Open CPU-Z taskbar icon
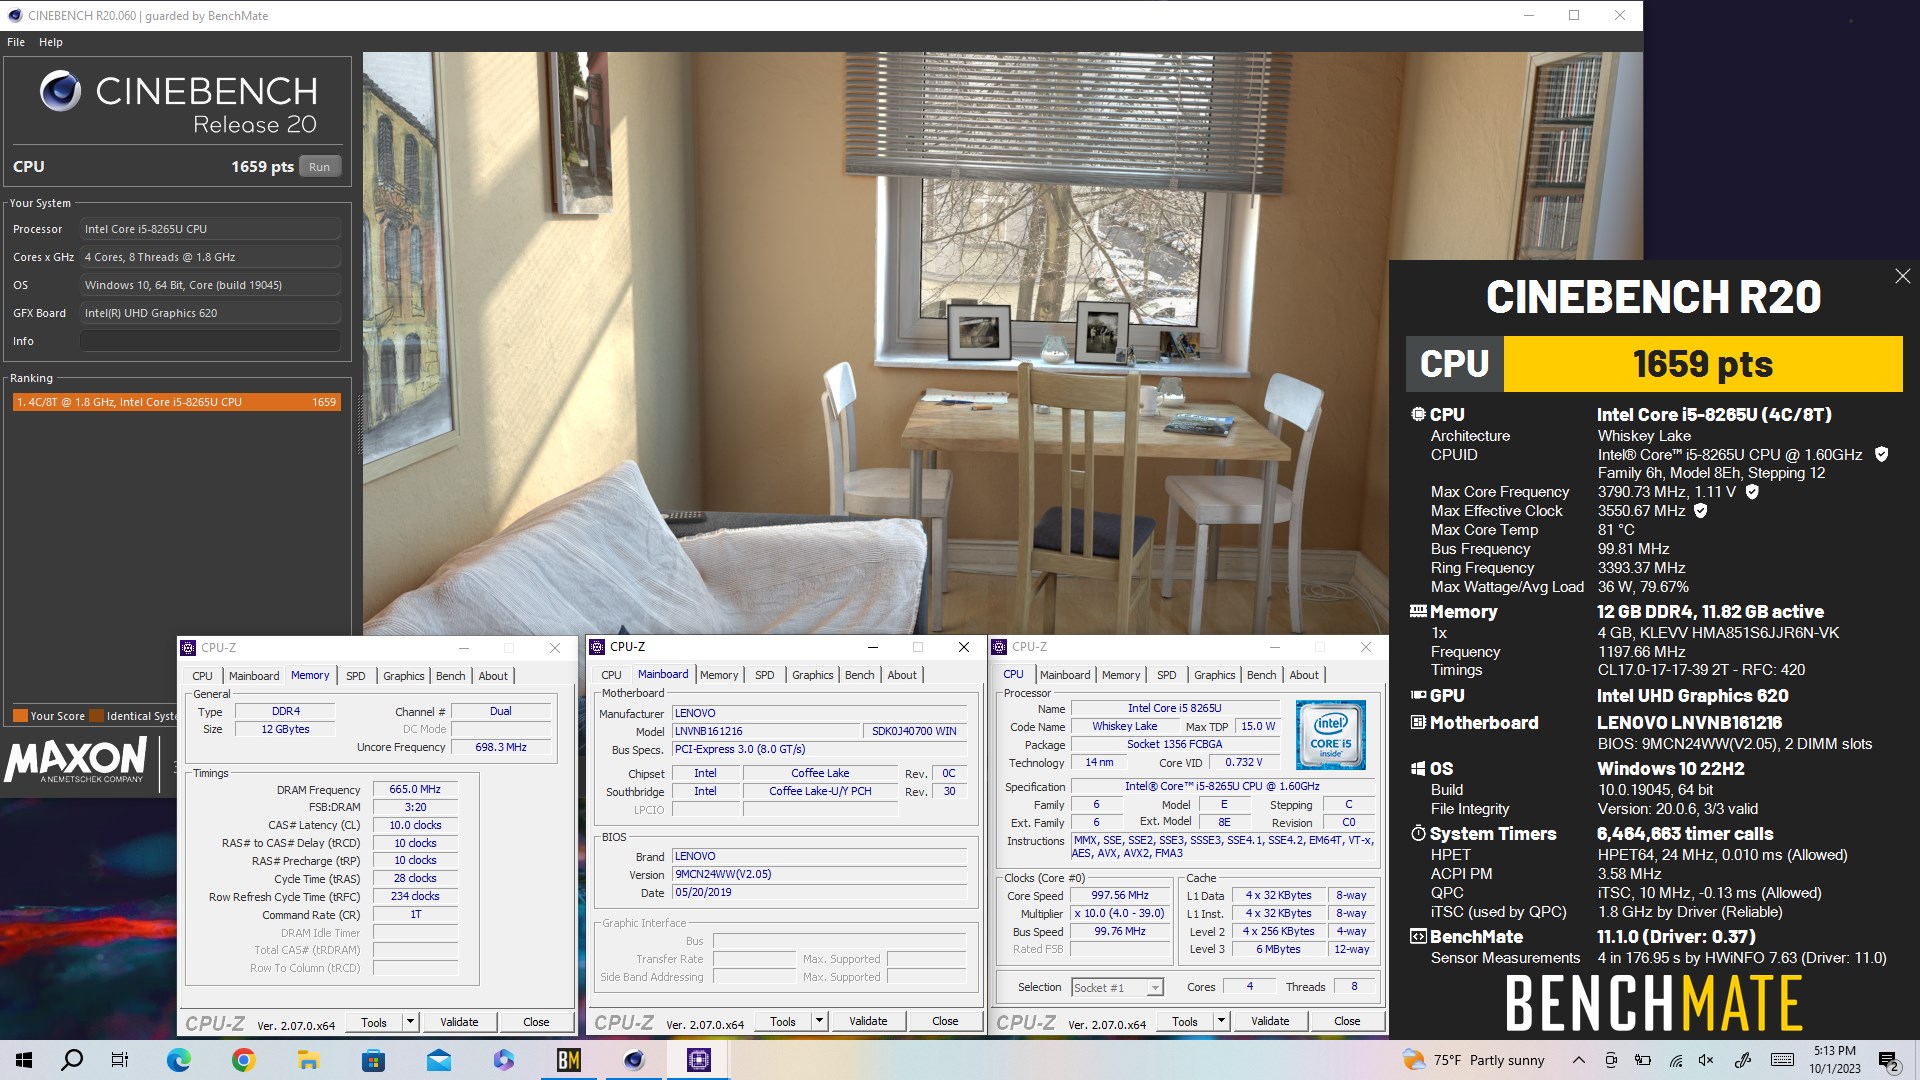This screenshot has width=1920, height=1080. pyautogui.click(x=699, y=1060)
